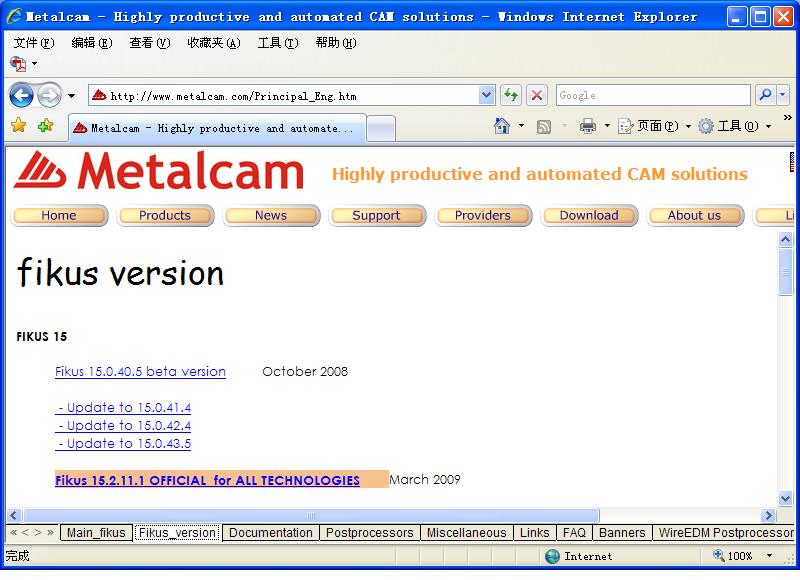Screen dimensions: 800x580
Task: Open the 查看(V) menu
Action: pos(149,43)
